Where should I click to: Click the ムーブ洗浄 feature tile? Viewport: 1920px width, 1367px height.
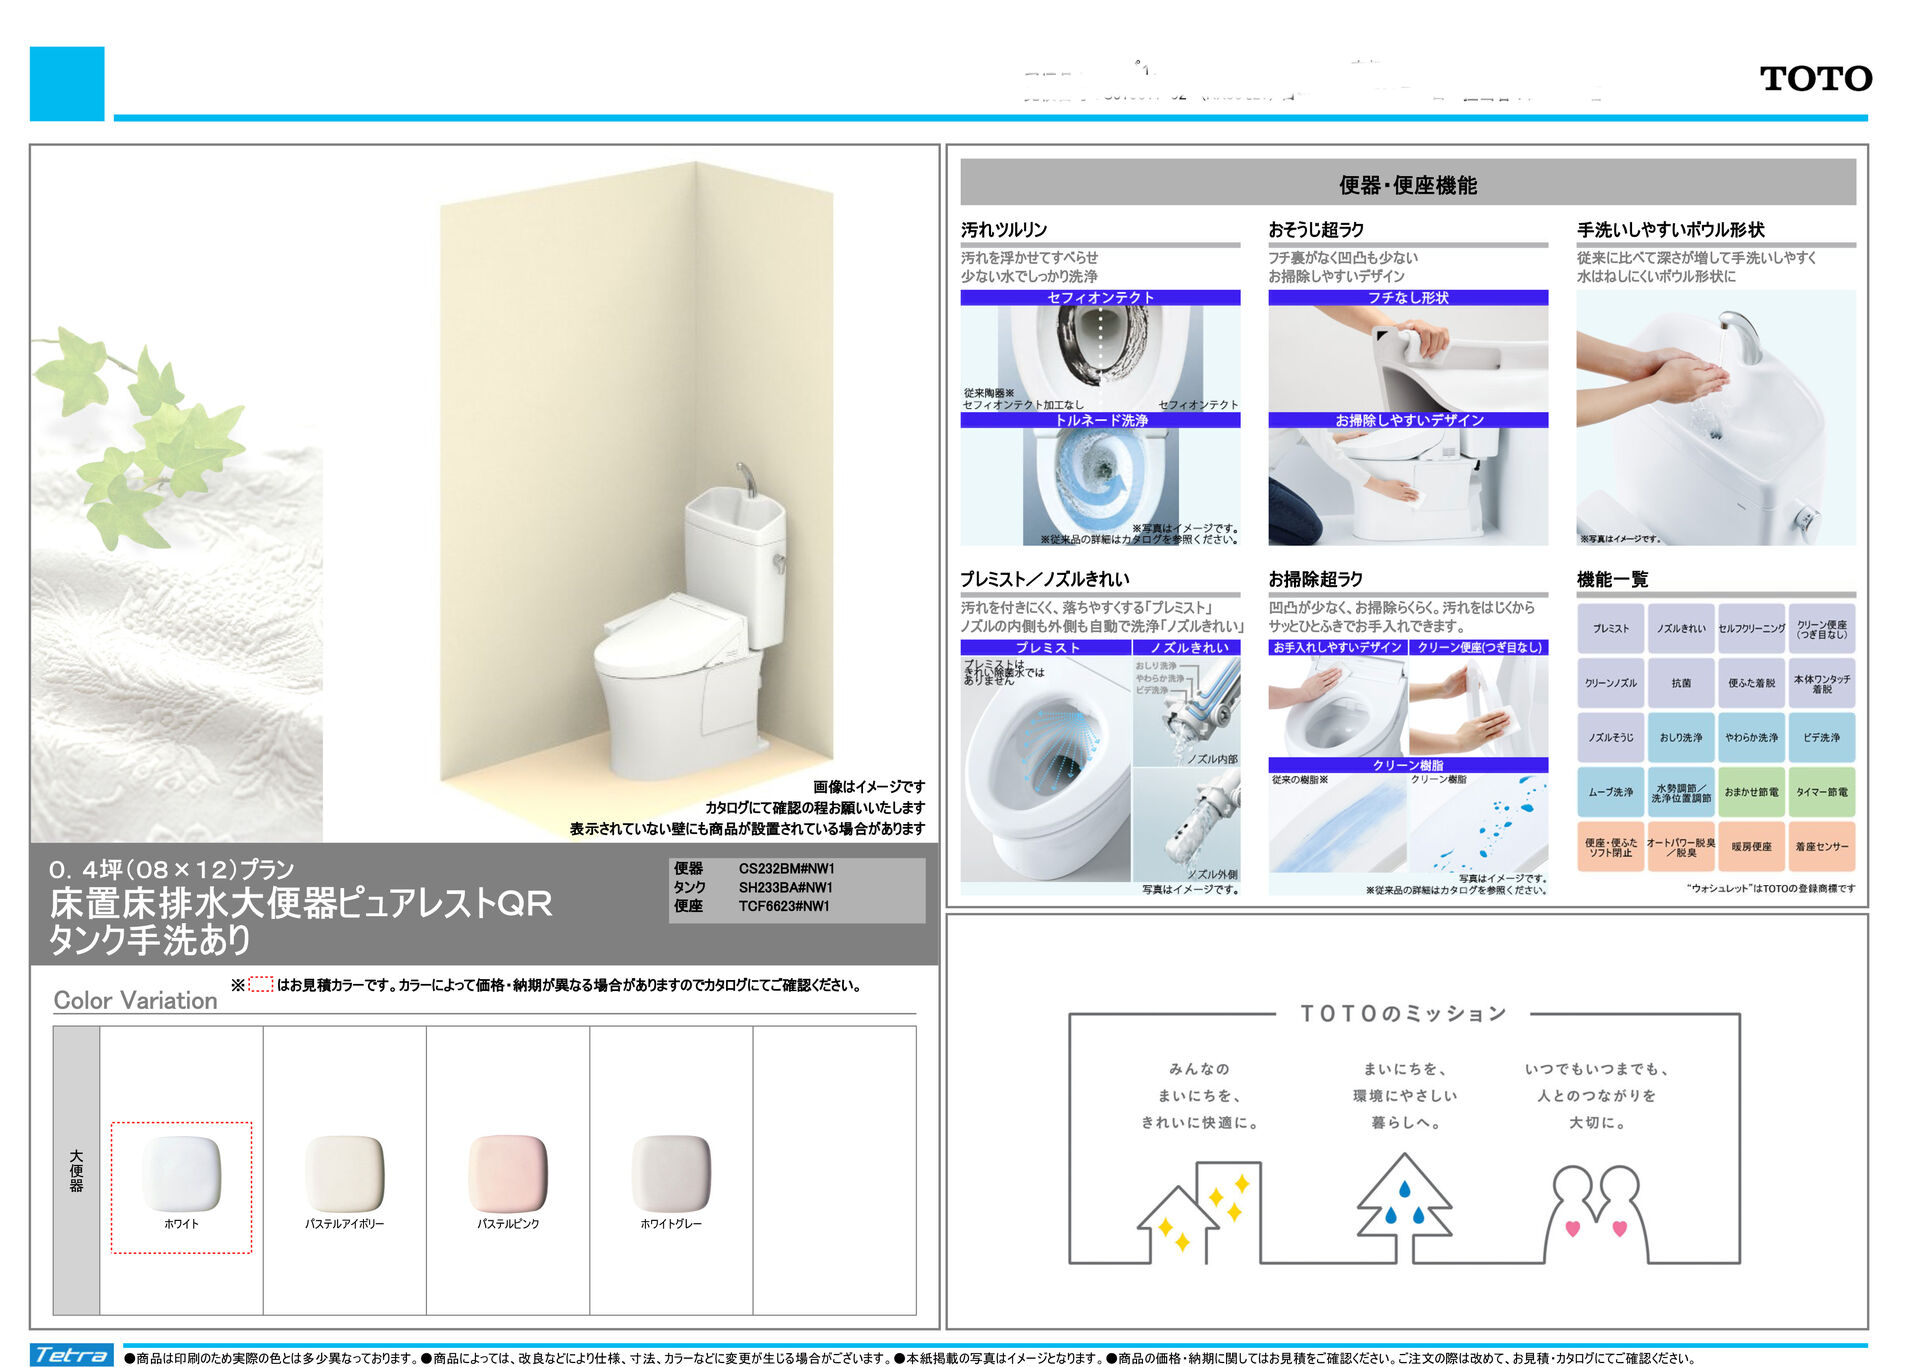pos(1610,792)
